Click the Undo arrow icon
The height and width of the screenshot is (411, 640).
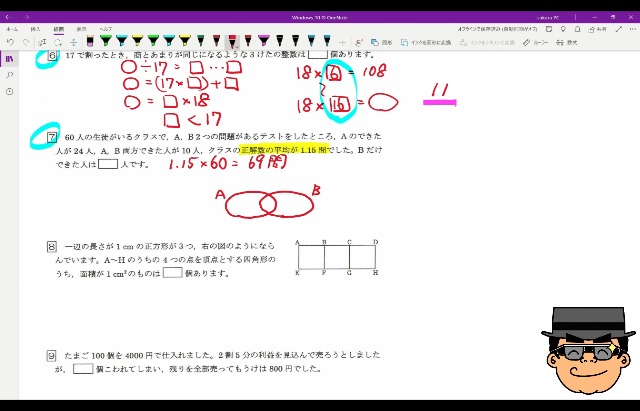9,42
